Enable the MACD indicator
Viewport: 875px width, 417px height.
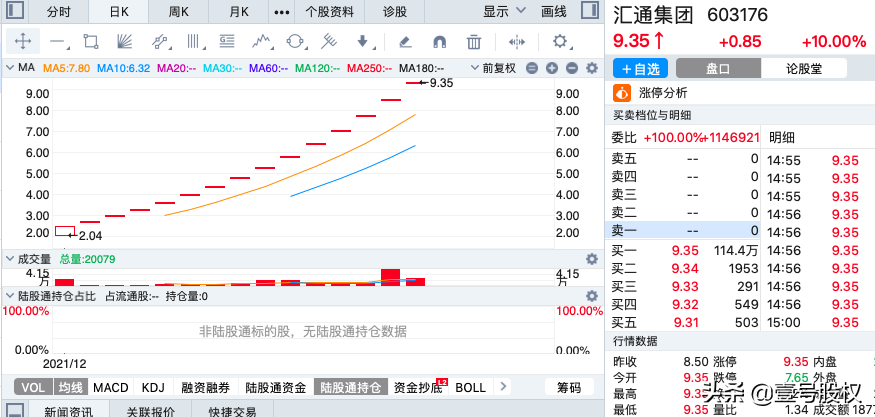(x=110, y=387)
